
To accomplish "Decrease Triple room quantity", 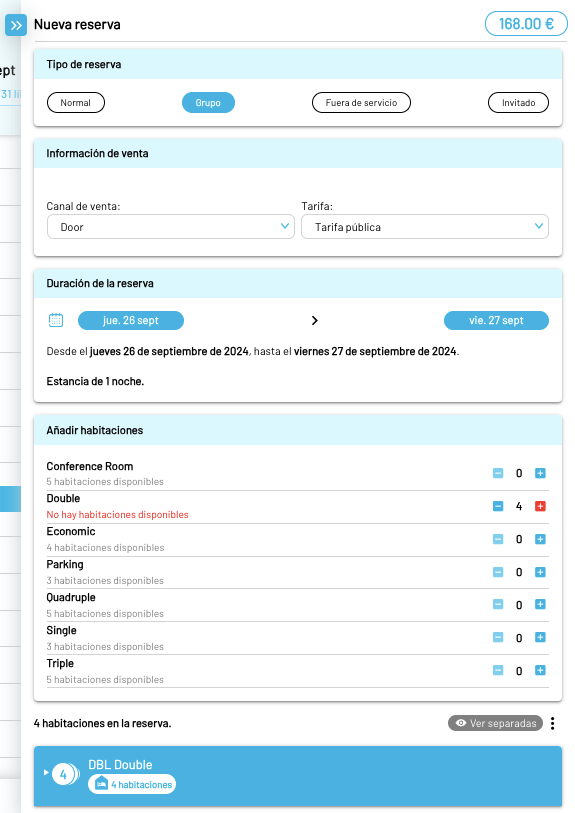I will [498, 670].
